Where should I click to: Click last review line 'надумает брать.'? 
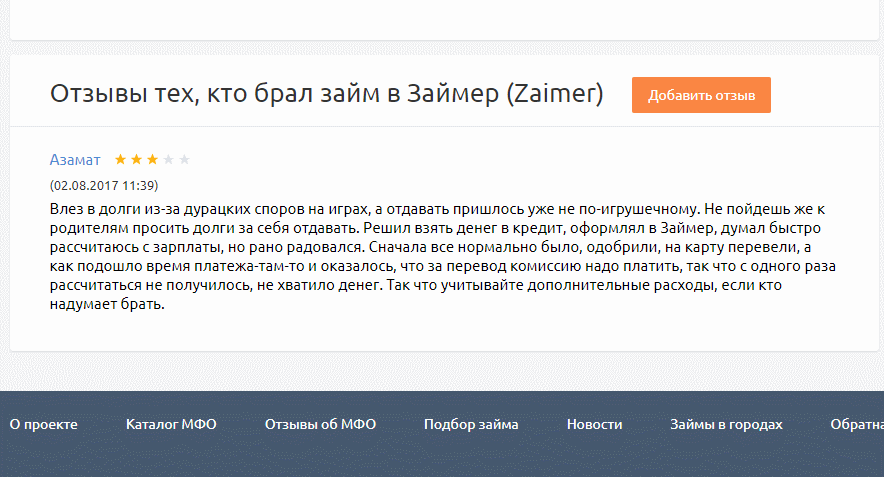click(107, 304)
